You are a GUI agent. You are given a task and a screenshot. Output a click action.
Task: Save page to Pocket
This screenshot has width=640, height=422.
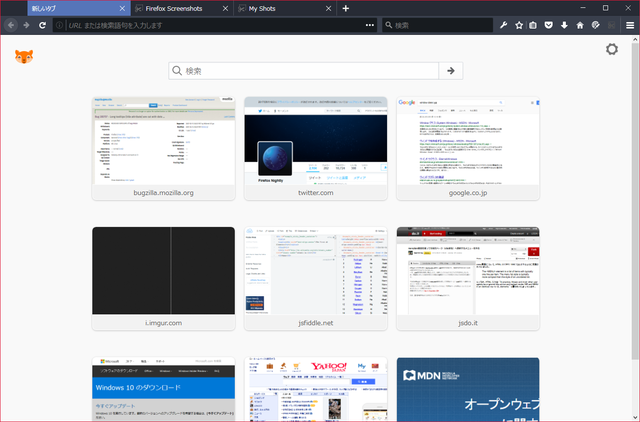[x=549, y=25]
